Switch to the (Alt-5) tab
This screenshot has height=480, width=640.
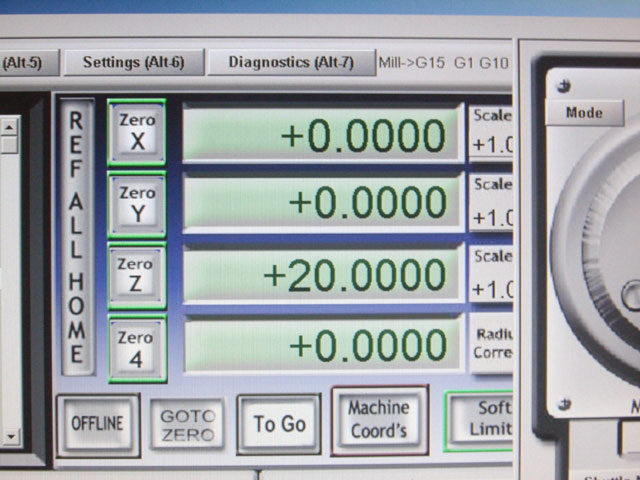click(29, 62)
